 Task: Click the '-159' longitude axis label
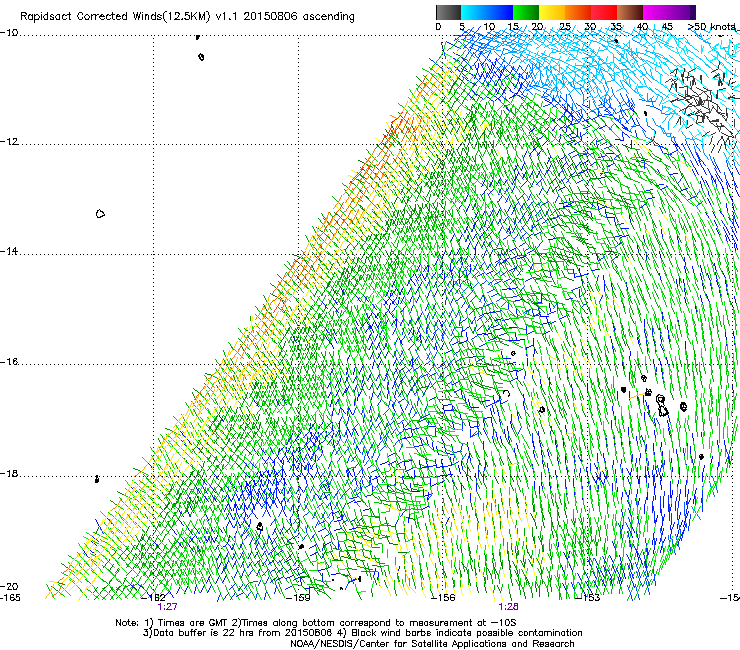click(x=298, y=598)
